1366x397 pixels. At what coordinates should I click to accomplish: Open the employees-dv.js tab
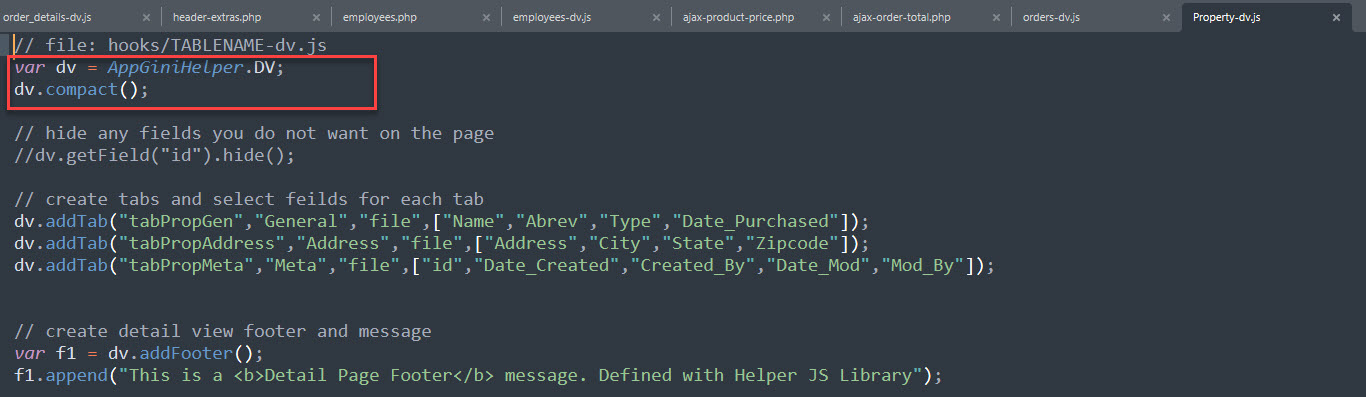coord(553,18)
